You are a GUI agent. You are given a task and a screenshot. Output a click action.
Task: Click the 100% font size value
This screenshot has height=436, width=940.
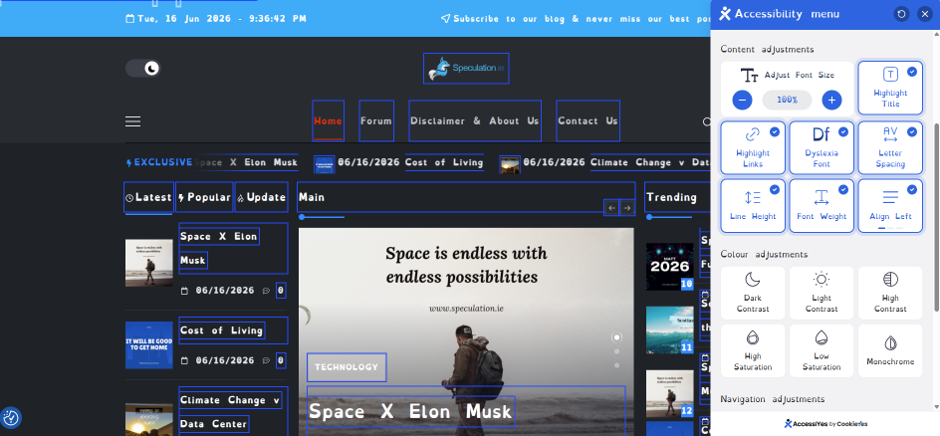point(787,100)
